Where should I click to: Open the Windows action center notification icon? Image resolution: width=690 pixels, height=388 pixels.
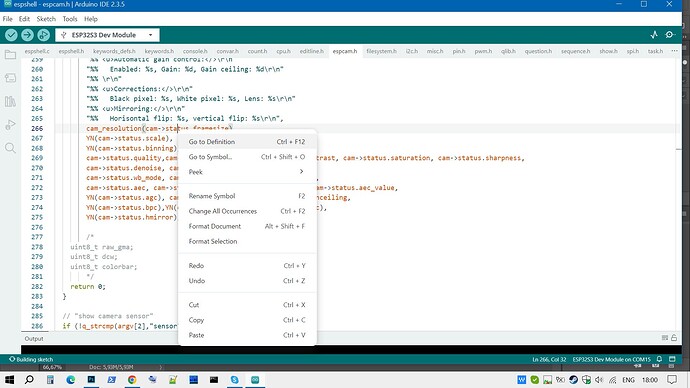click(x=672, y=380)
